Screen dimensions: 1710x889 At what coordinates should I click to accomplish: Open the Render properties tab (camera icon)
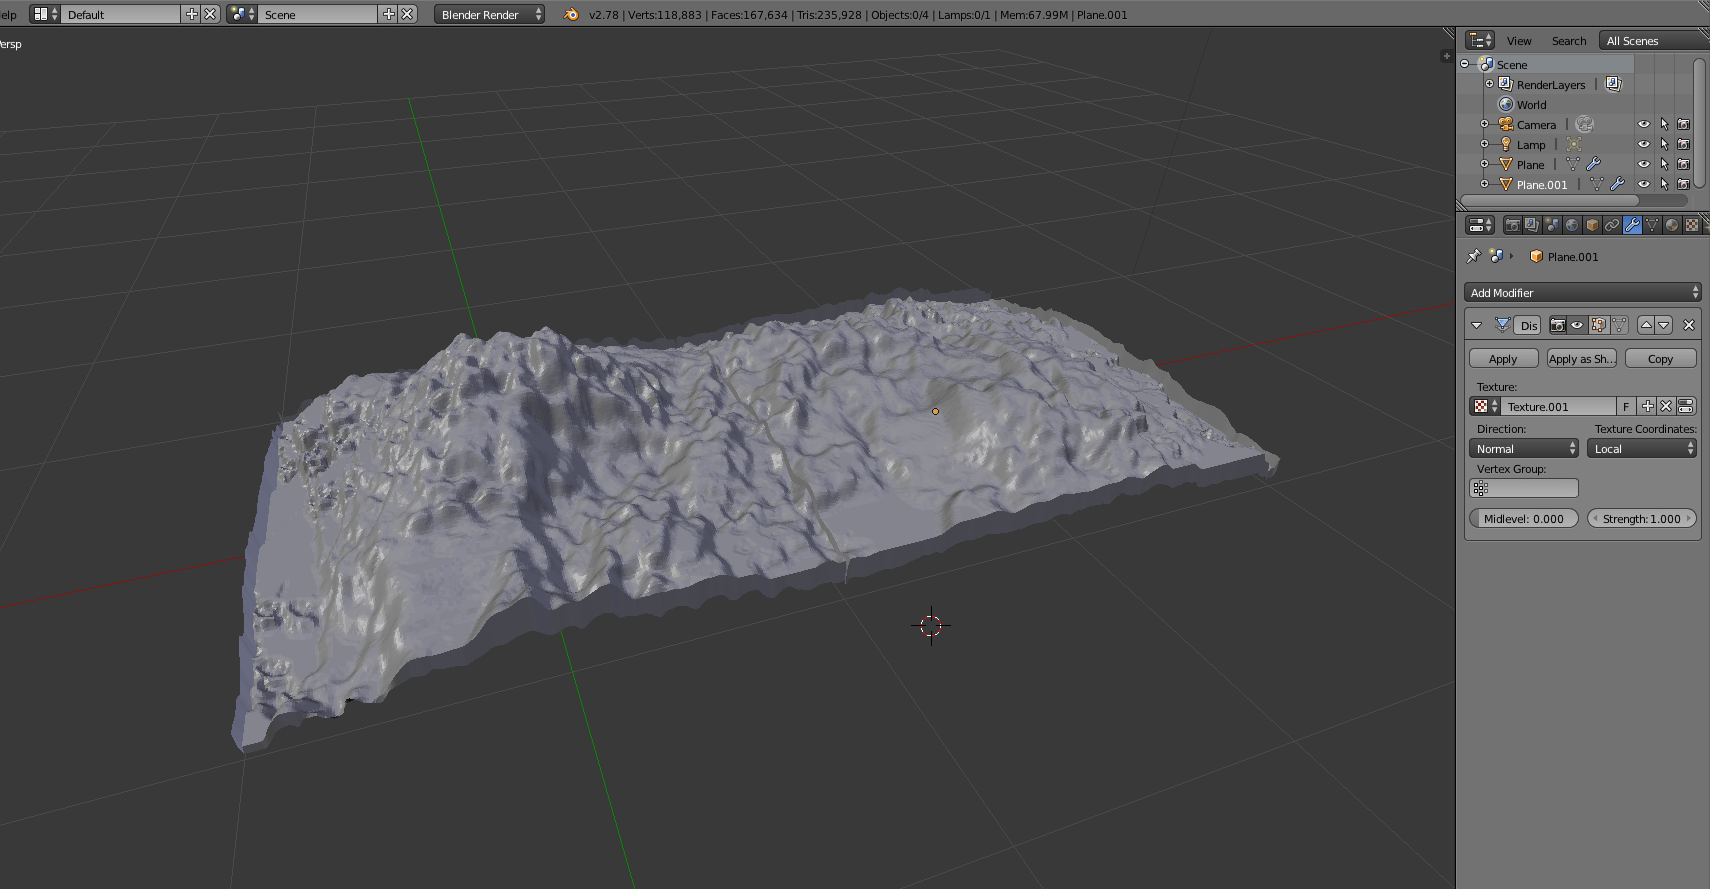click(1512, 225)
